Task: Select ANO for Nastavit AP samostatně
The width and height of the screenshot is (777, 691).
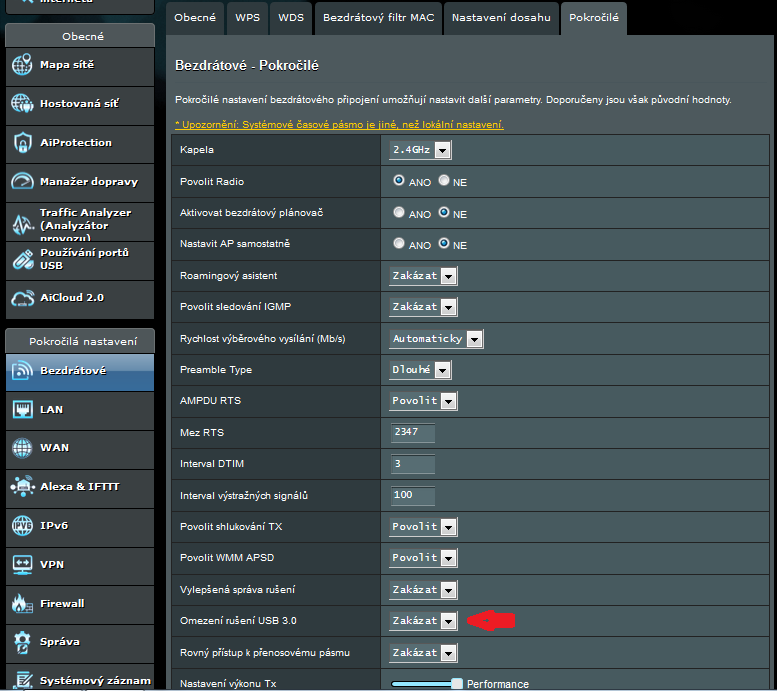Action: tap(399, 244)
